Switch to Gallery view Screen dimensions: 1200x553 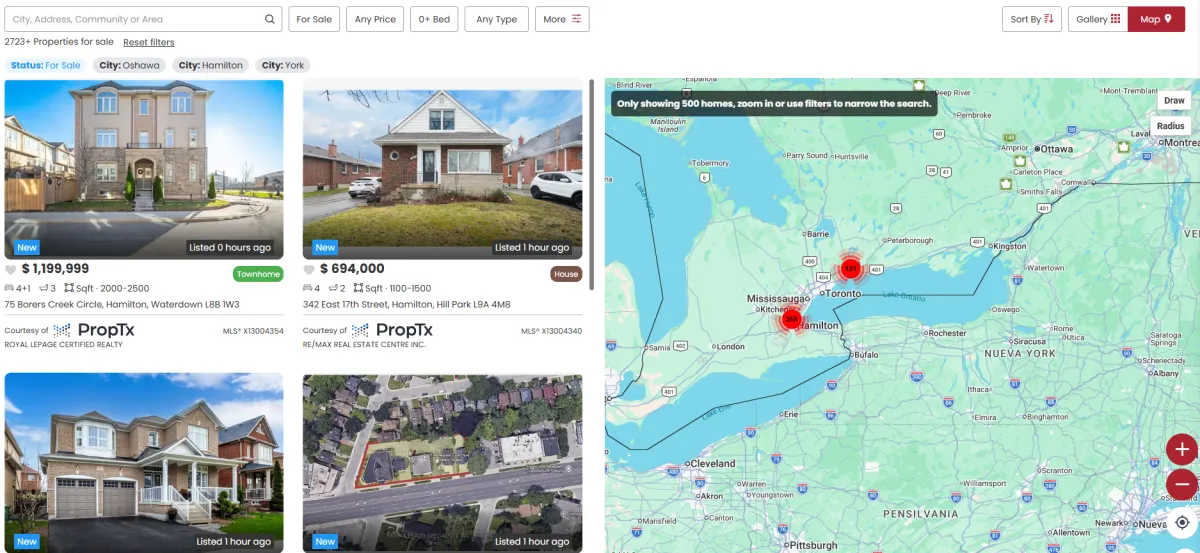pyautogui.click(x=1098, y=19)
